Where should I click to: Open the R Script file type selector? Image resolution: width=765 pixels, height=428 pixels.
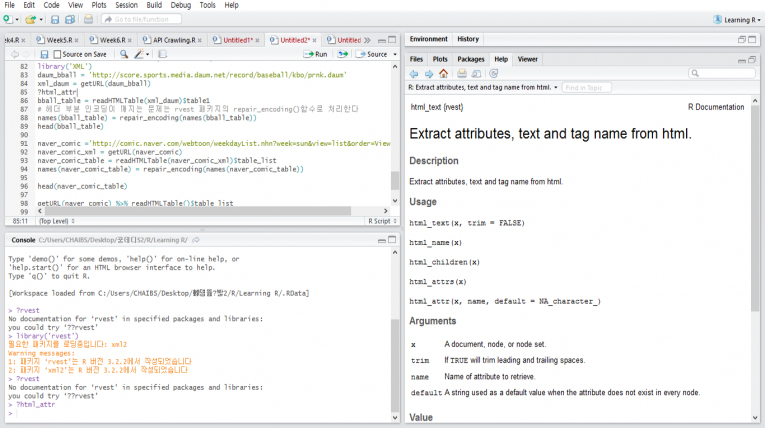tap(378, 220)
